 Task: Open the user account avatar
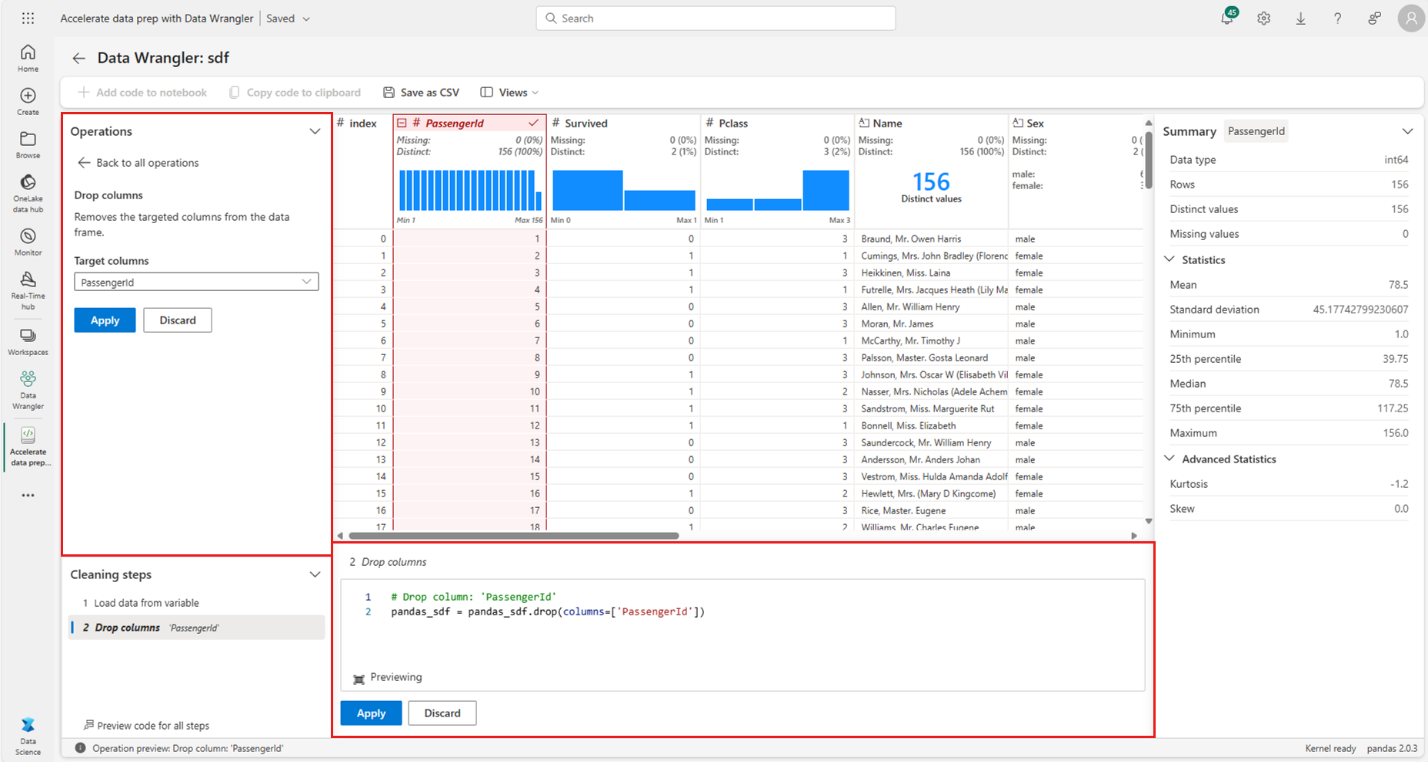point(1410,18)
